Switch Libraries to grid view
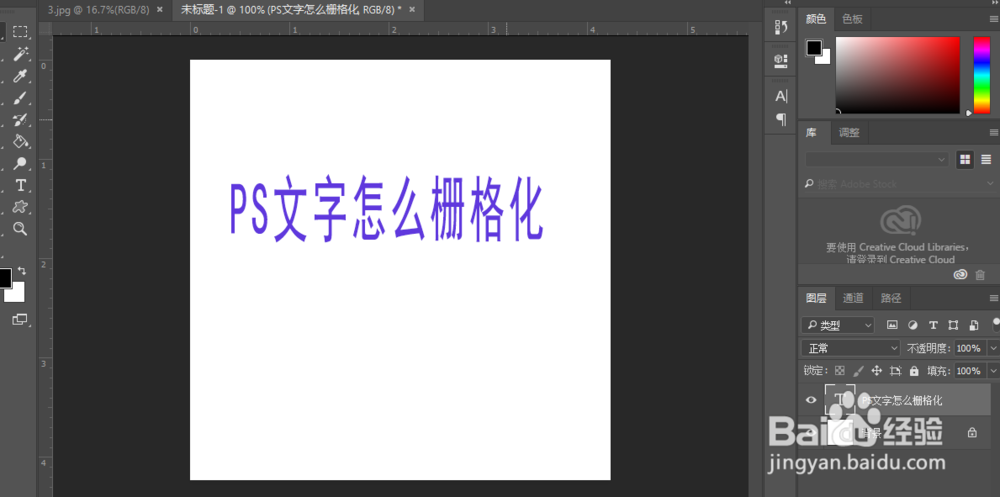This screenshot has width=1000, height=497. coord(964,159)
